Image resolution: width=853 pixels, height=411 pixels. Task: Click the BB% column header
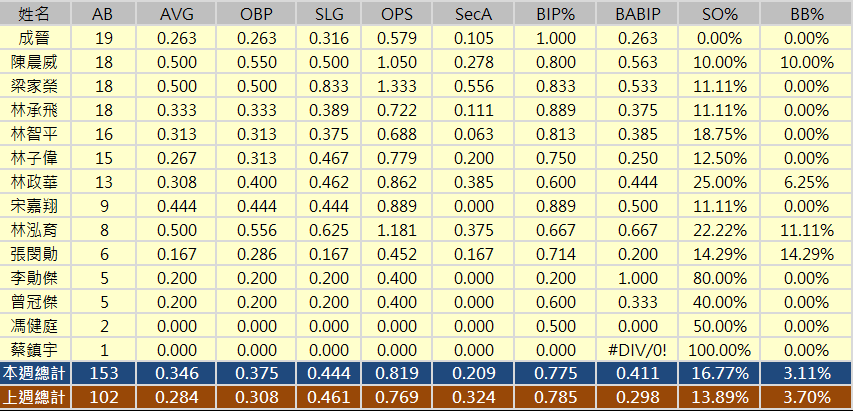point(804,15)
